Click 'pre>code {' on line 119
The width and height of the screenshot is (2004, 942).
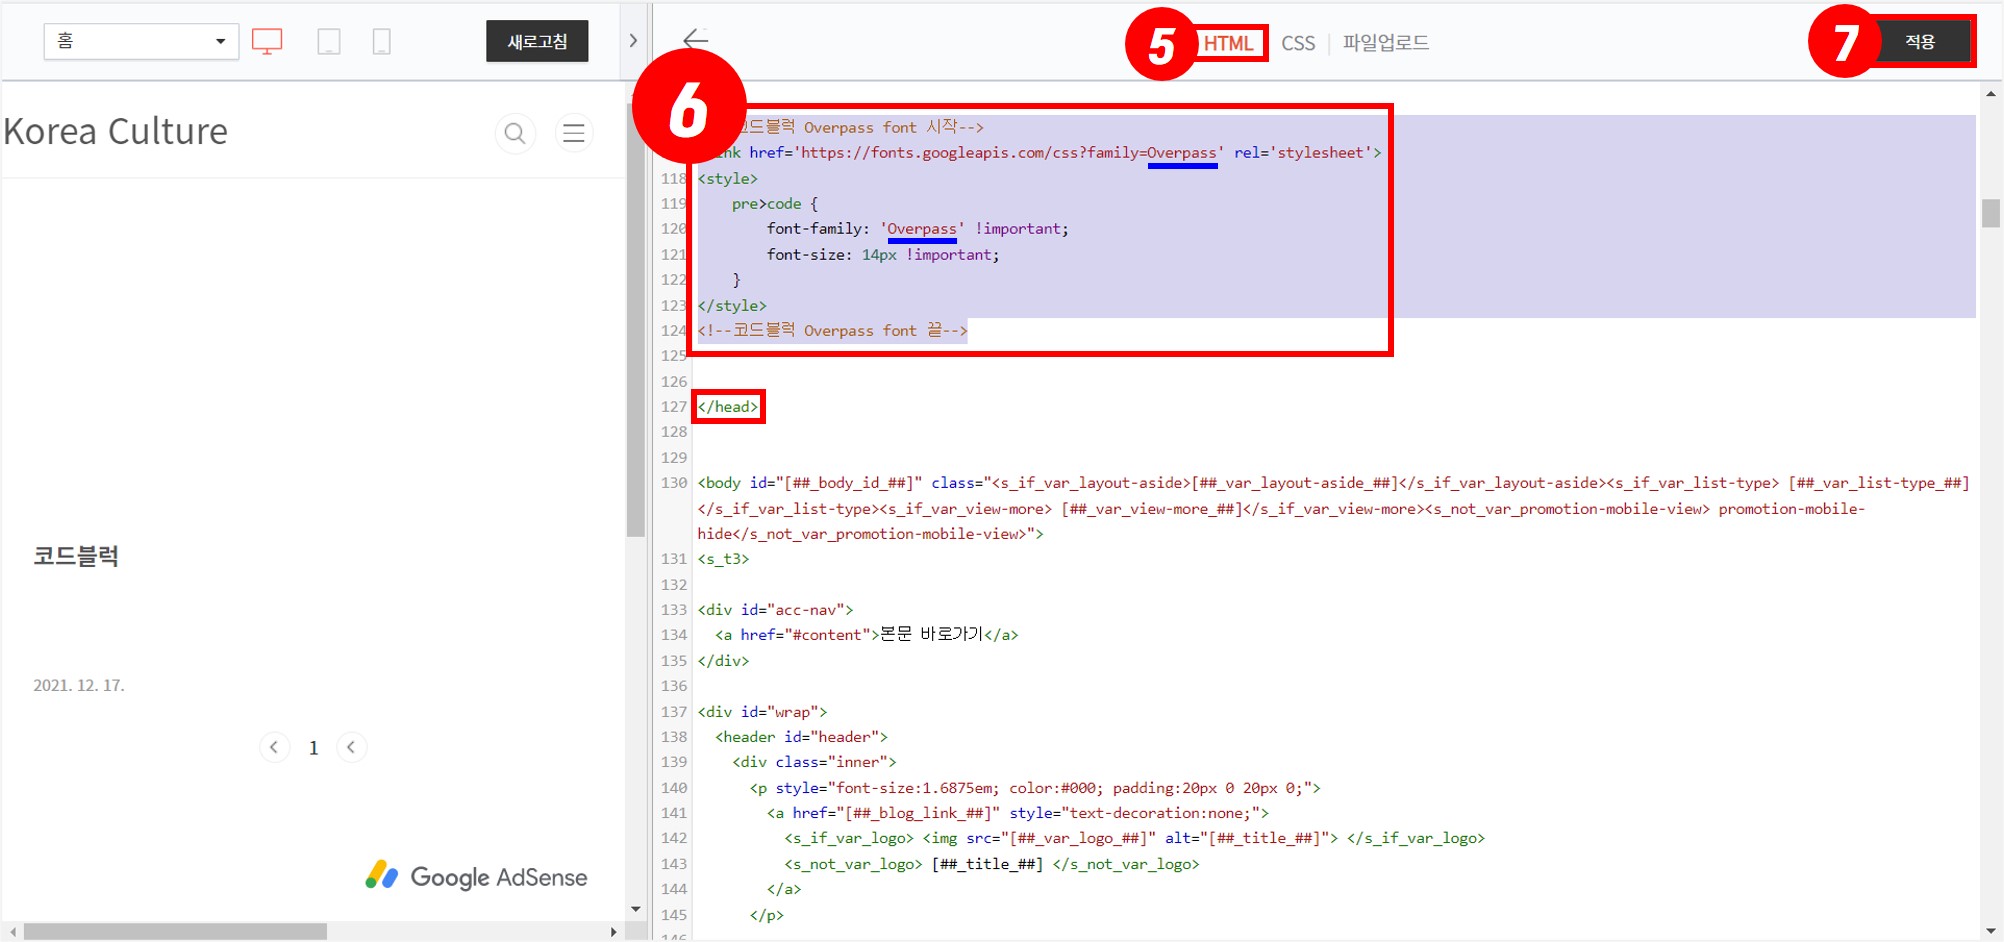(775, 203)
